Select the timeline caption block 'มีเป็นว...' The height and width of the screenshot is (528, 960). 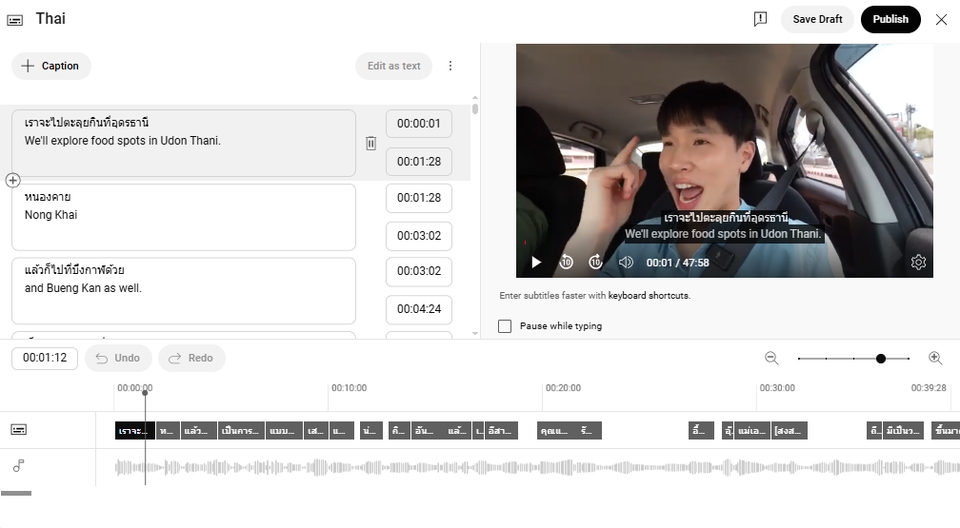tap(904, 431)
